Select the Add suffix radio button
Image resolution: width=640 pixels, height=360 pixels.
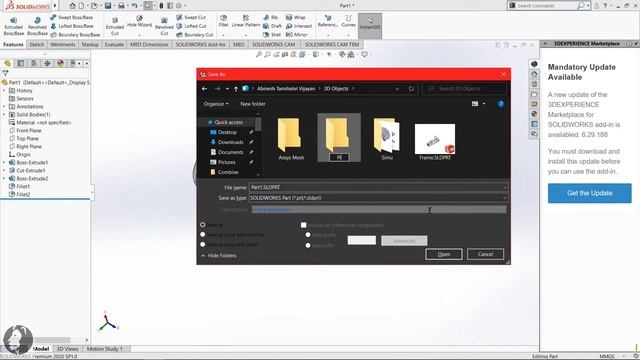[308, 245]
